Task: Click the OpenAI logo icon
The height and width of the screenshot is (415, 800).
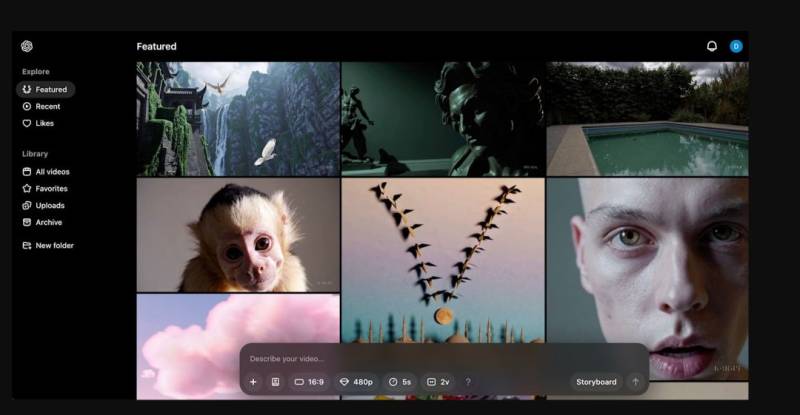Action: coord(28,46)
